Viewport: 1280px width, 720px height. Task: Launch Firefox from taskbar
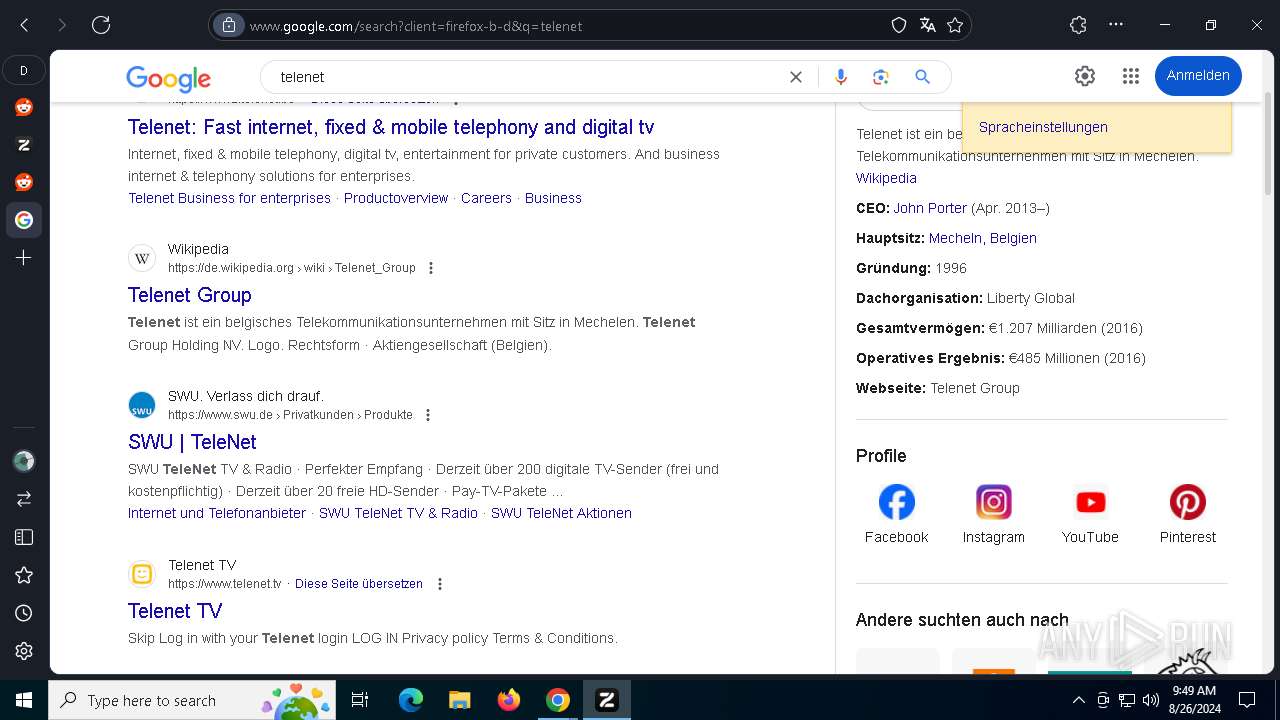(509, 700)
